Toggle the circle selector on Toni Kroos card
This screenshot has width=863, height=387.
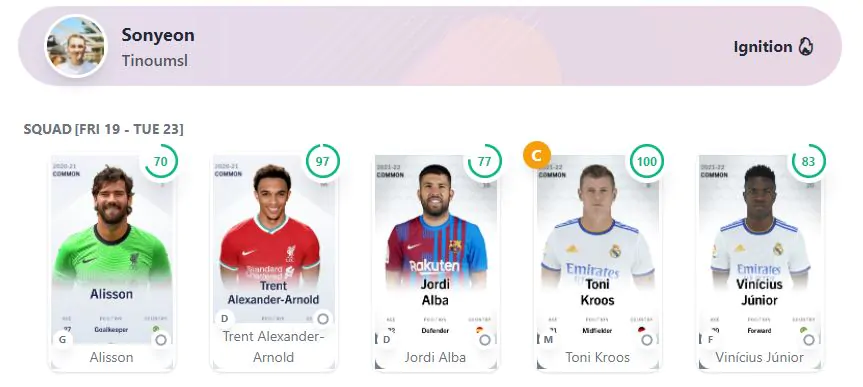click(x=647, y=340)
